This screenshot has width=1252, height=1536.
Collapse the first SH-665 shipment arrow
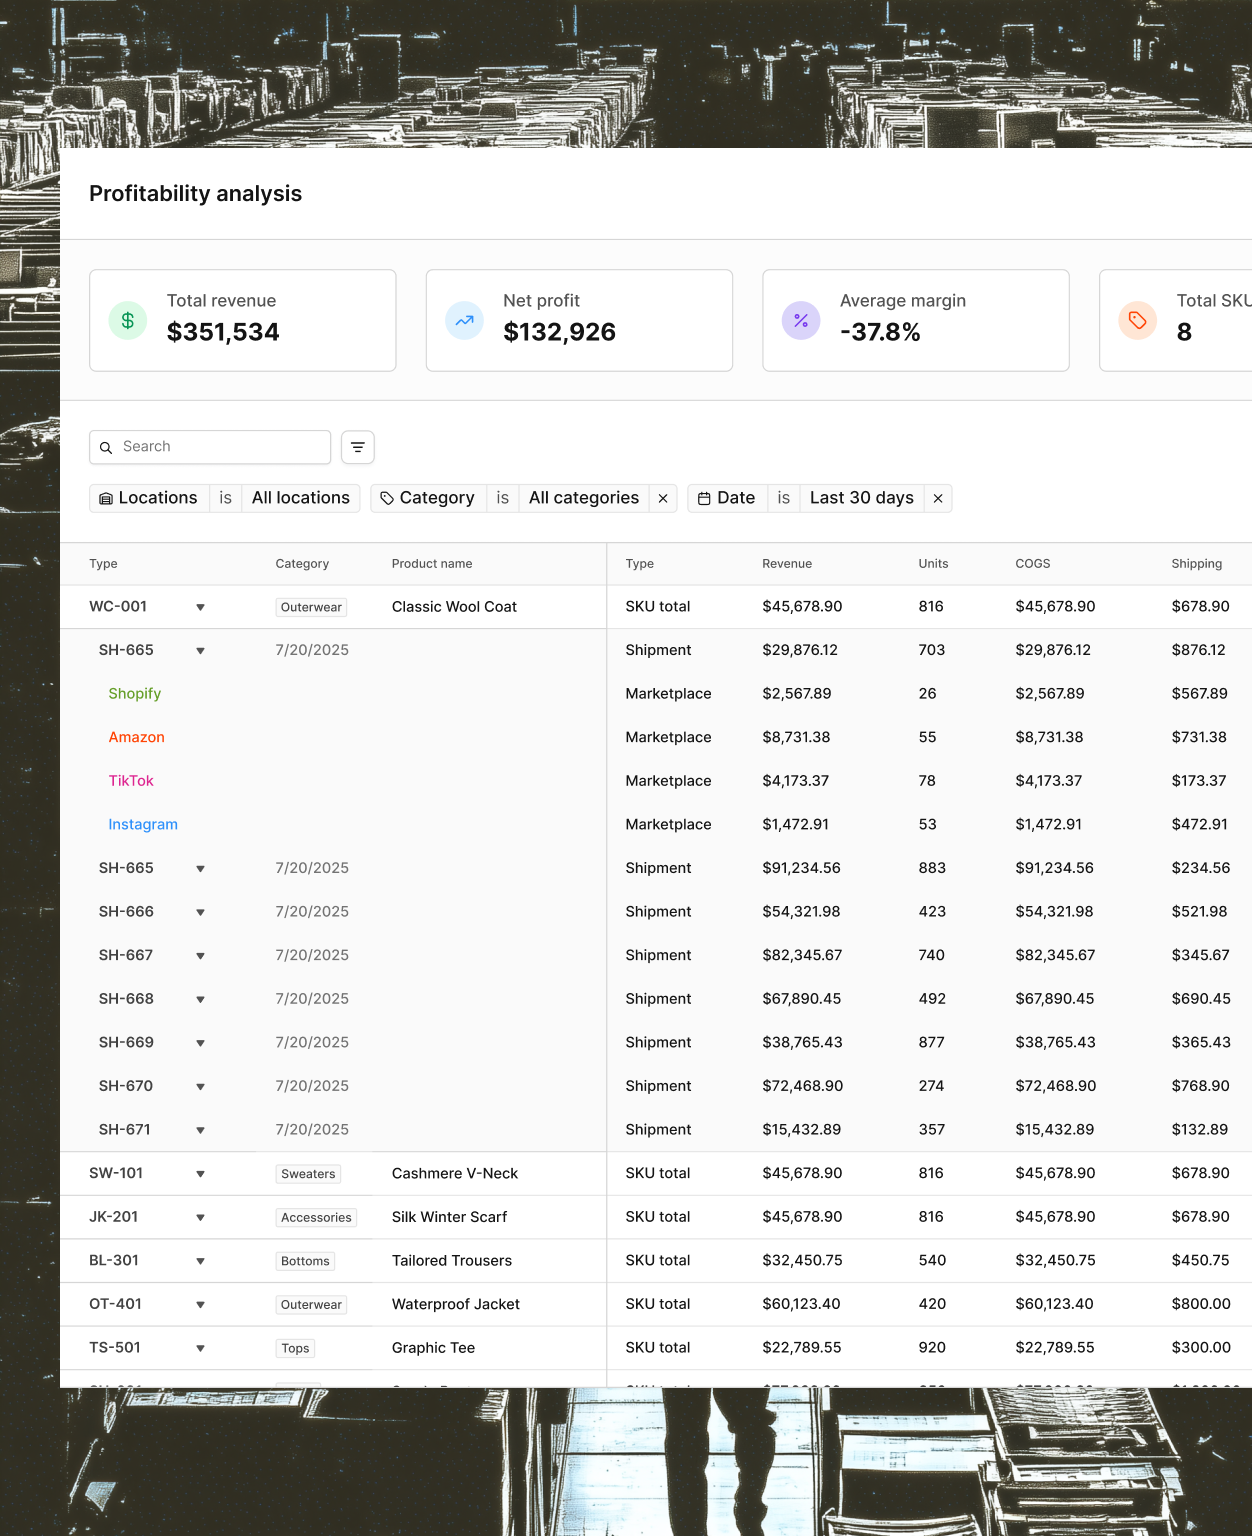pyautogui.click(x=200, y=651)
